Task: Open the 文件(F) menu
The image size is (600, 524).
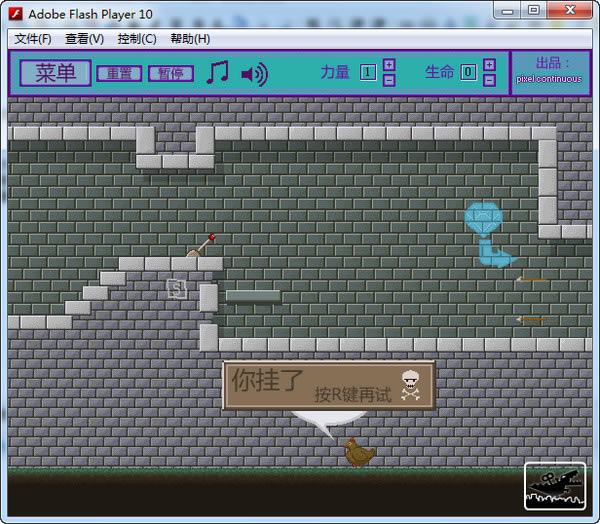Action: point(33,39)
